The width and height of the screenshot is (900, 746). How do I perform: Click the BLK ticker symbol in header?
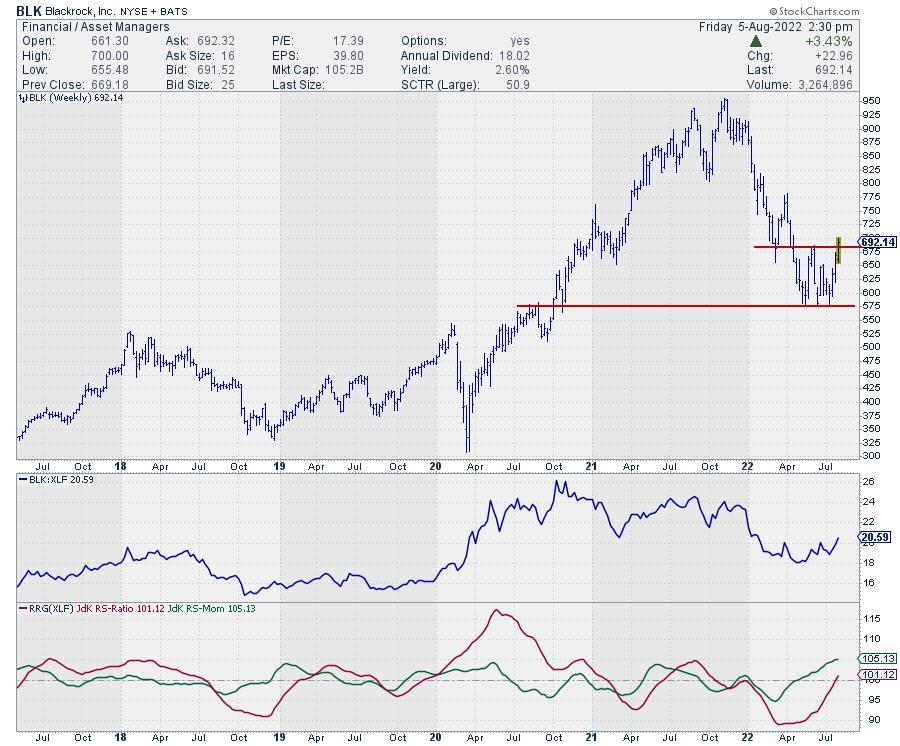tap(28, 9)
